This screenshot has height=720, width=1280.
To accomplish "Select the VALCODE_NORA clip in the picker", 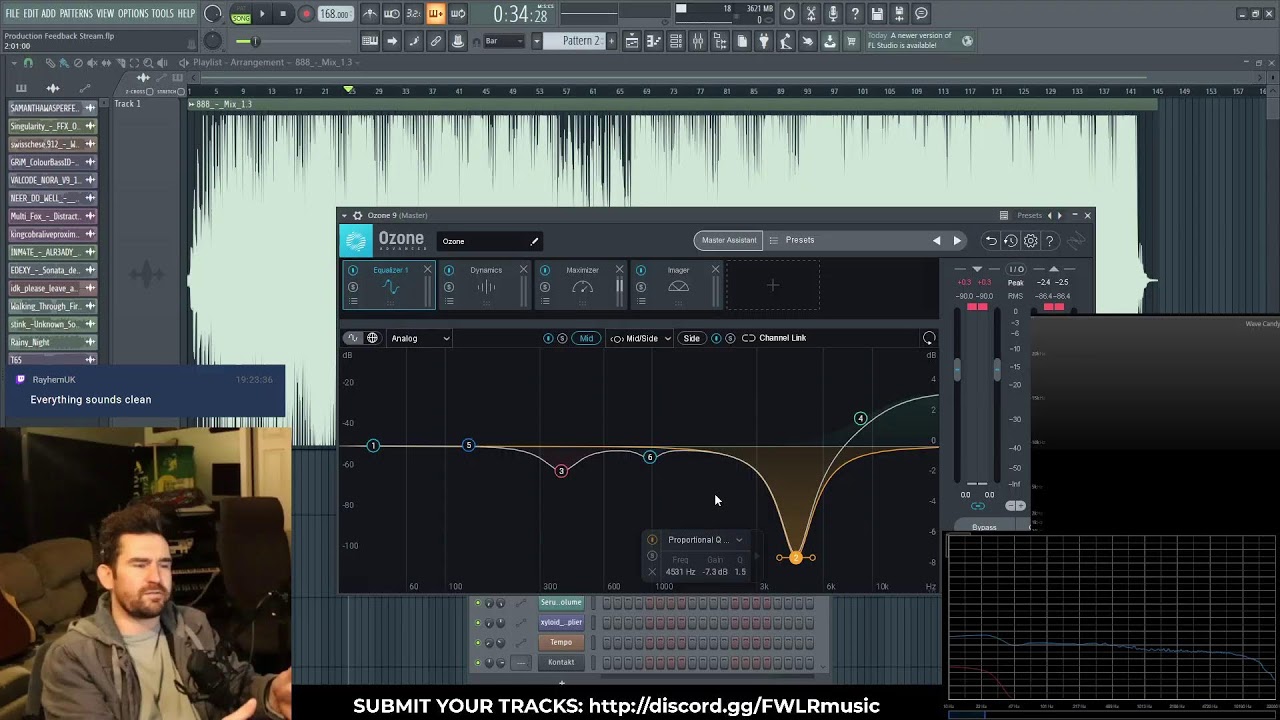I will pos(53,180).
